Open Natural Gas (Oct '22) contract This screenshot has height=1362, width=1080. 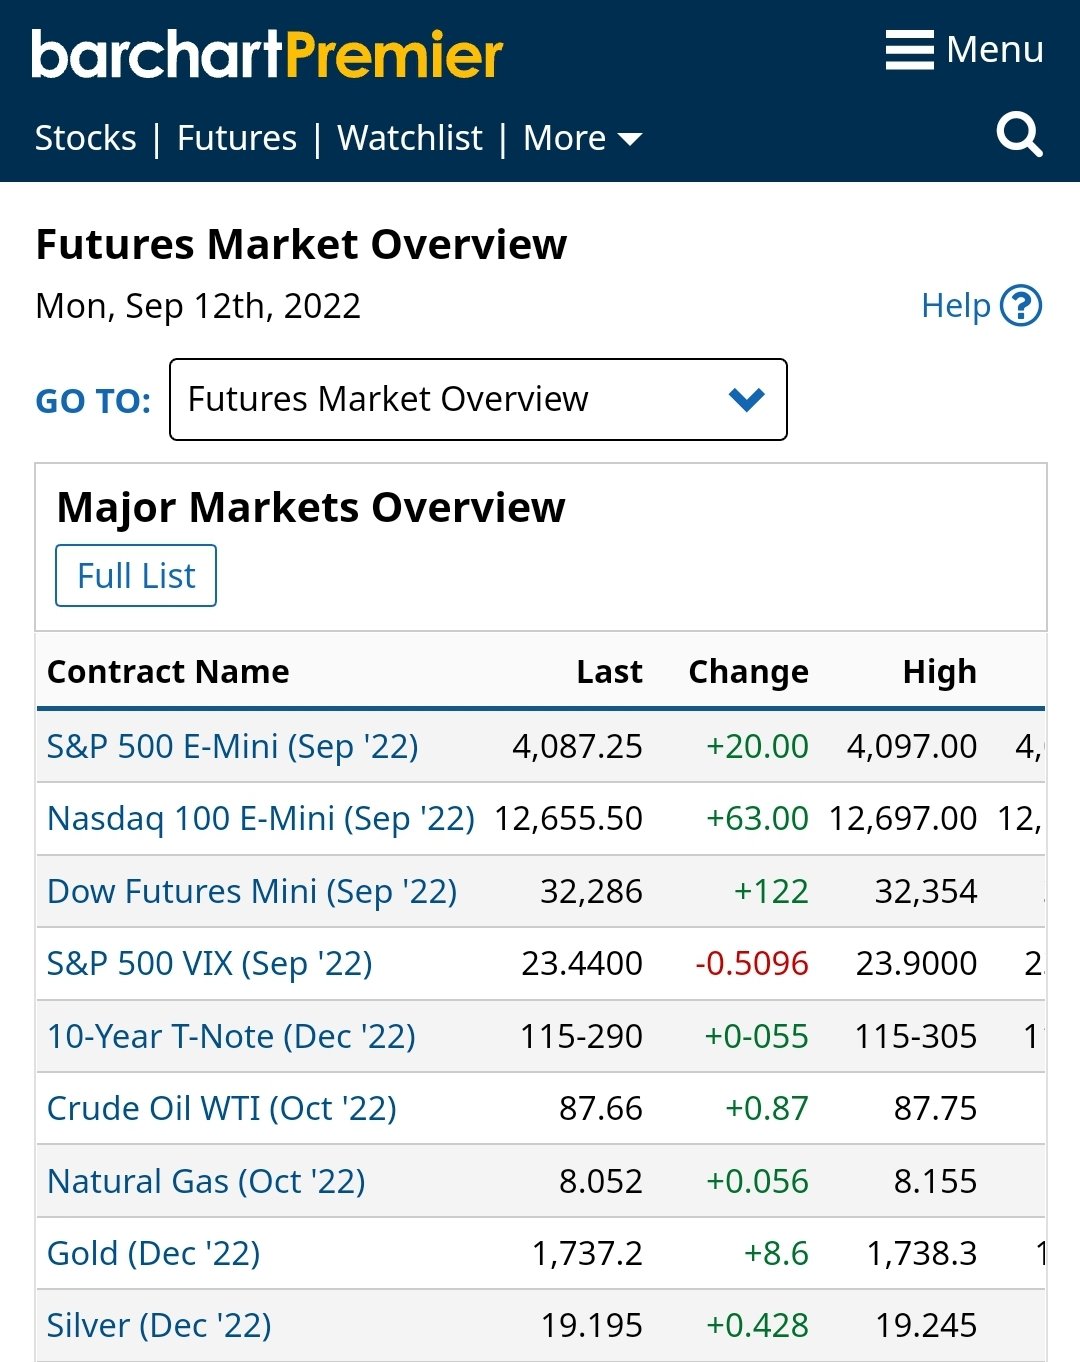pos(206,1181)
